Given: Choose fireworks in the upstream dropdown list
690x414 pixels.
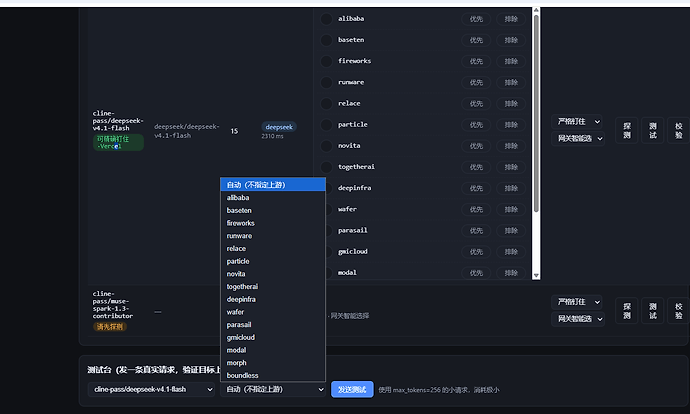Looking at the screenshot, I should (x=273, y=223).
